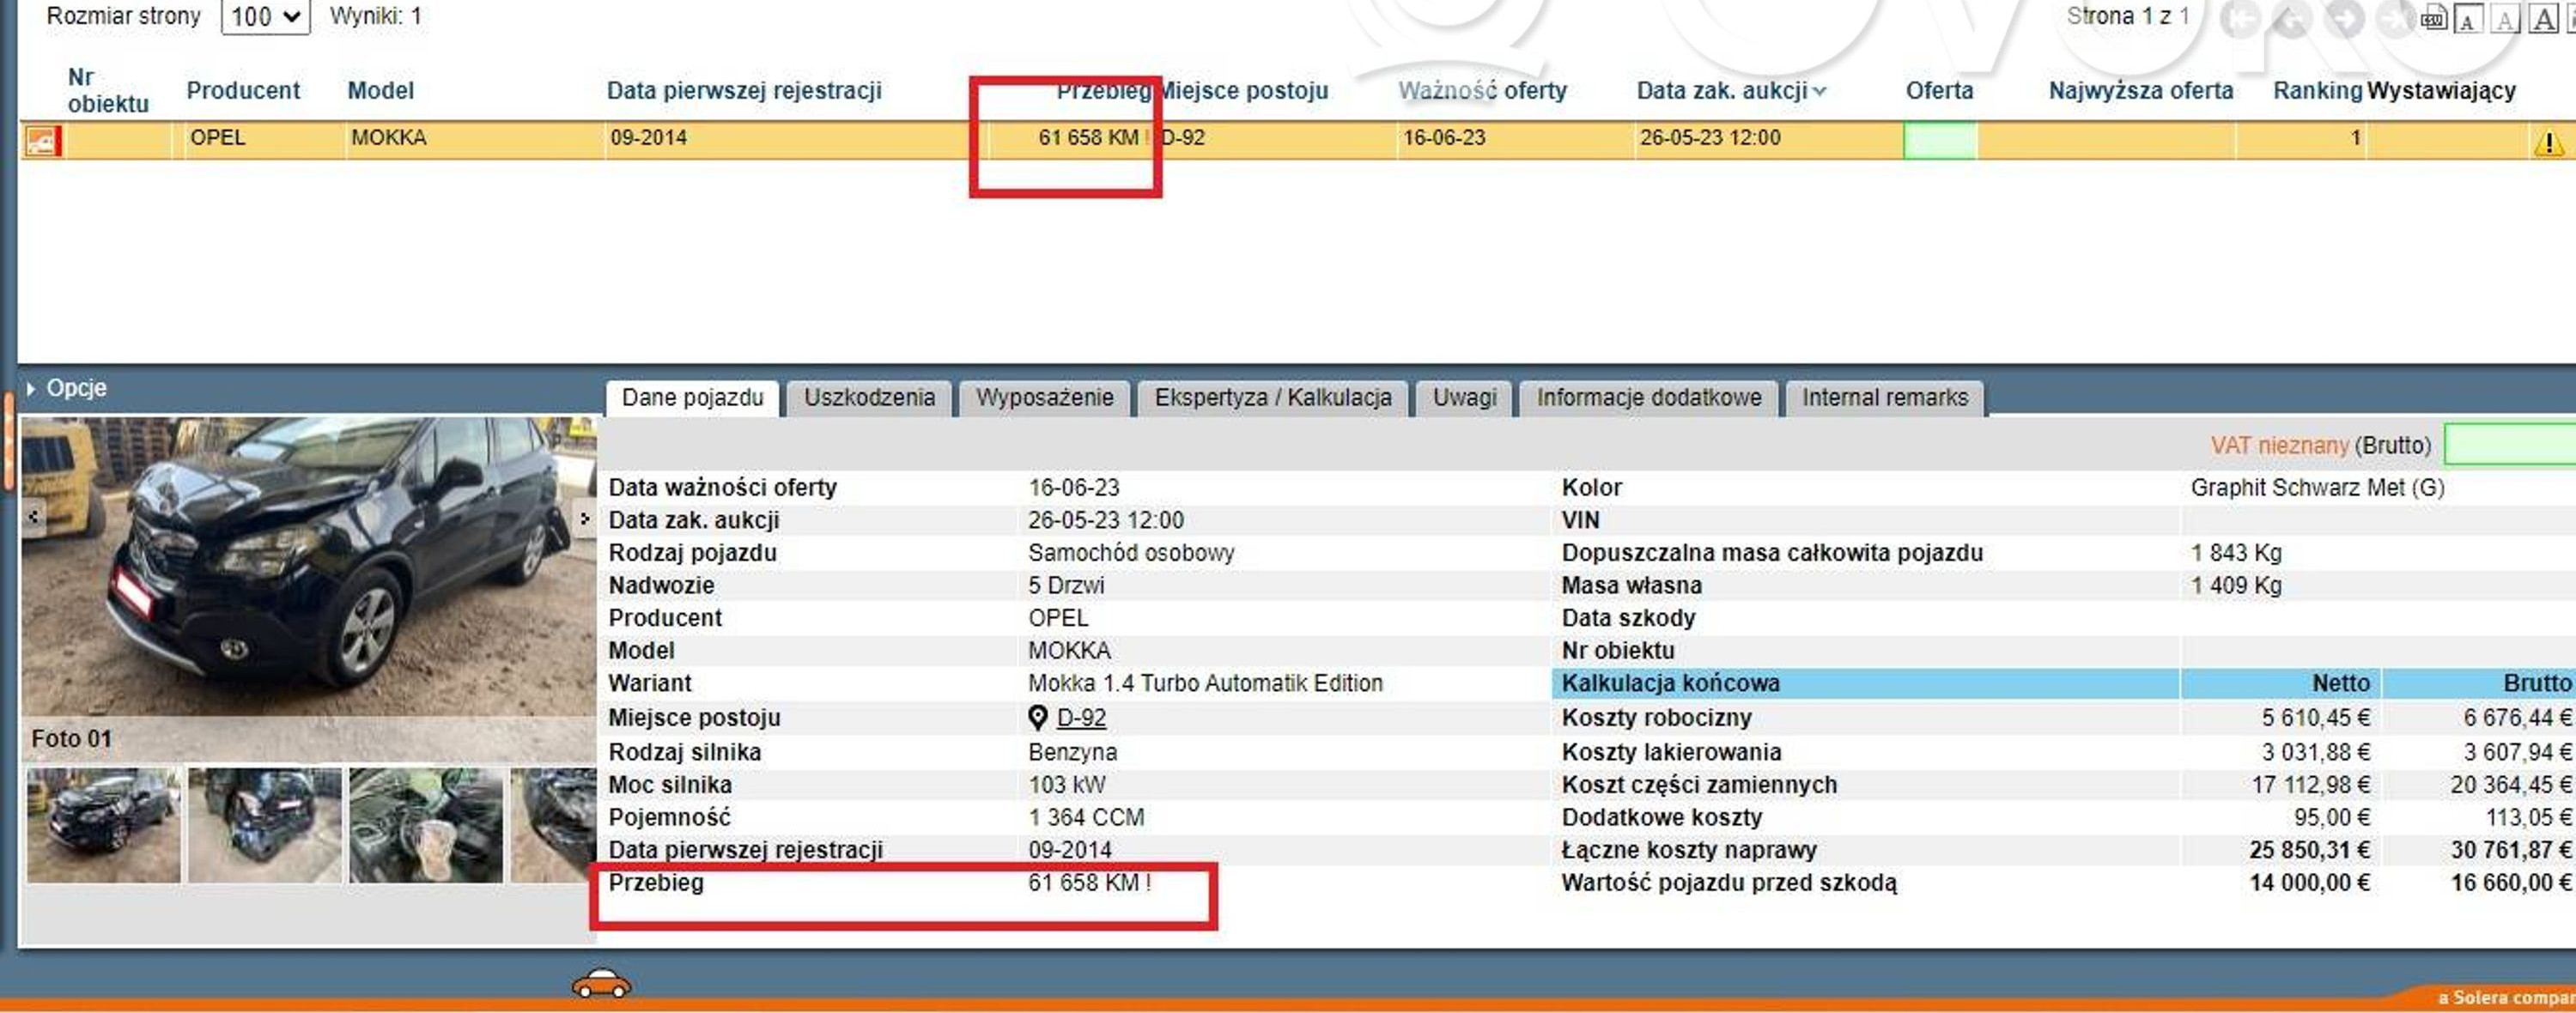Click the 25 850,31 € total repair netto value

tap(2309, 850)
